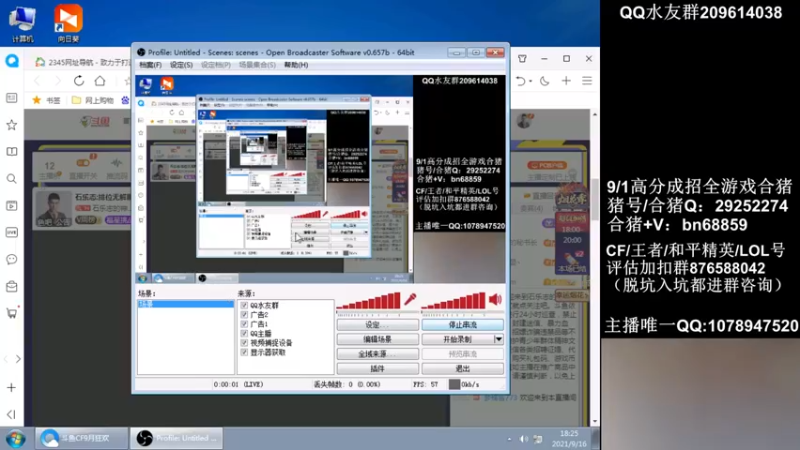The width and height of the screenshot is (800, 450).
Task: Open the 计算机 desktop icon
Action: coord(22,23)
